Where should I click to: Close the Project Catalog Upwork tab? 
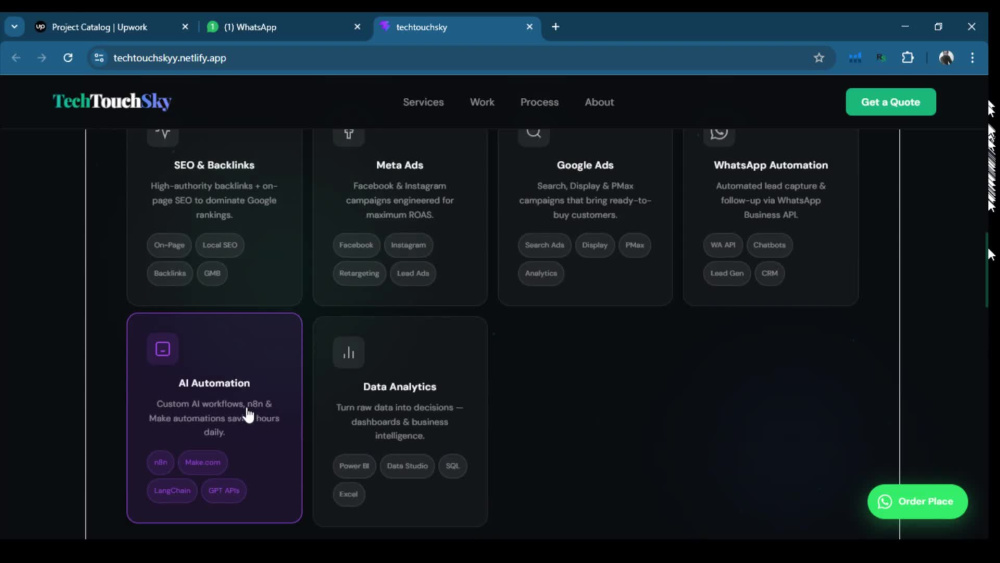point(185,27)
